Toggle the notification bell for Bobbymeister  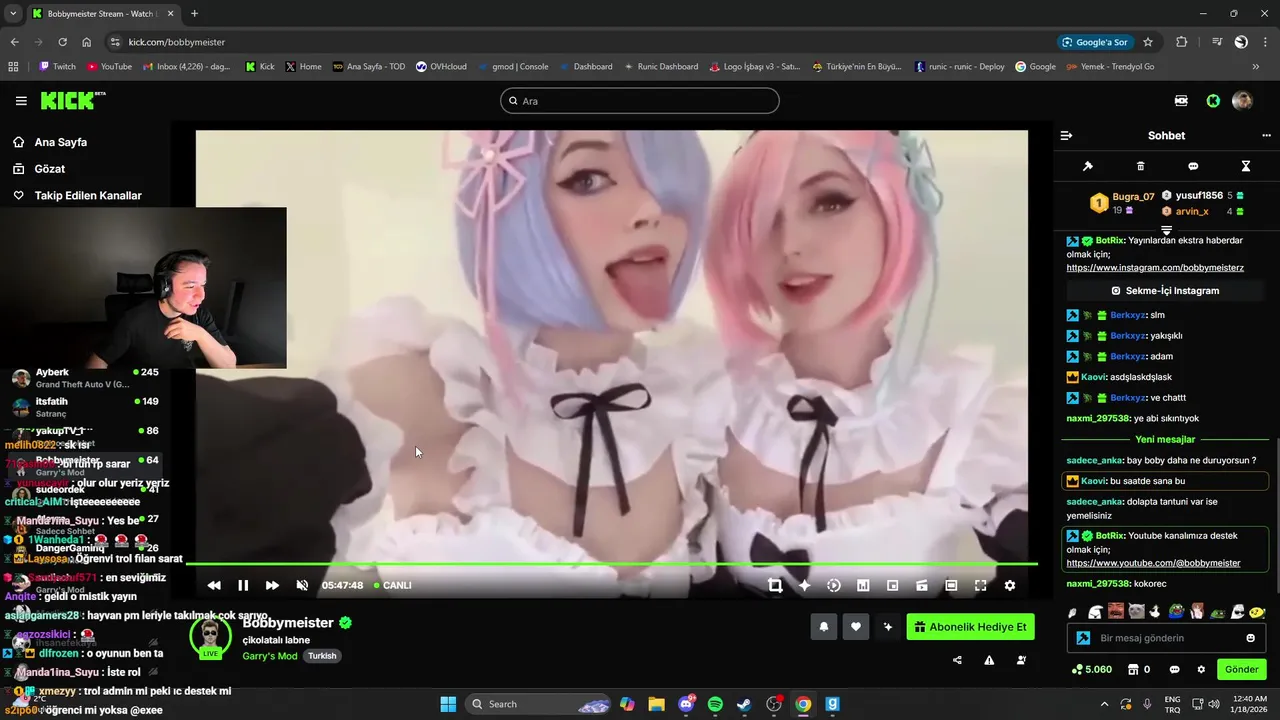pos(824,627)
